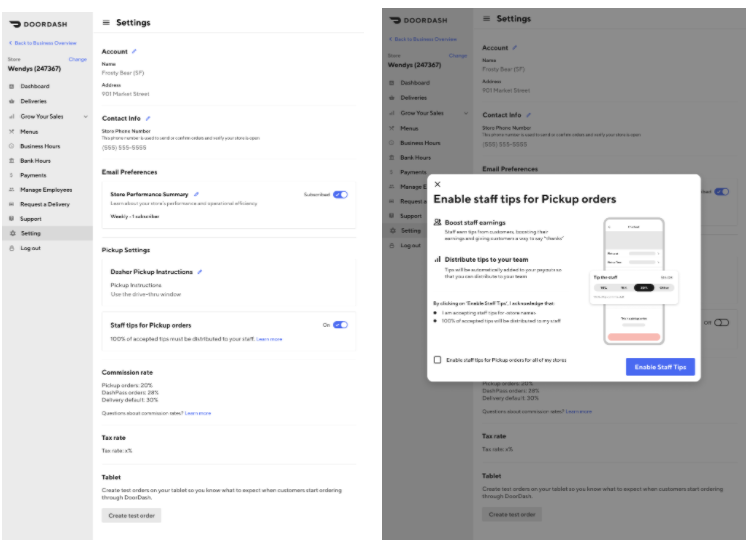Viewport: 746px width, 544px height.
Task: Close the Enable staff tips dialog with X
Action: [x=437, y=184]
